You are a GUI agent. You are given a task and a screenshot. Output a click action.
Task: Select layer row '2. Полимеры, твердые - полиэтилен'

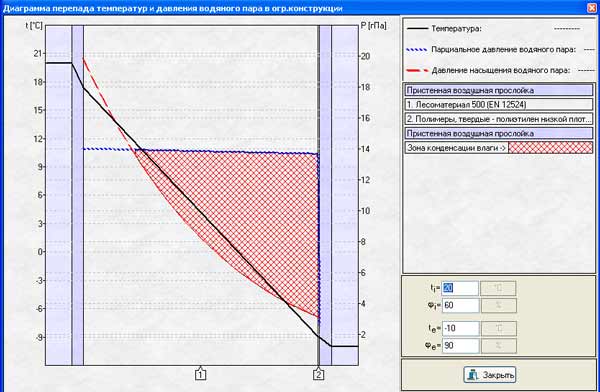coord(499,119)
